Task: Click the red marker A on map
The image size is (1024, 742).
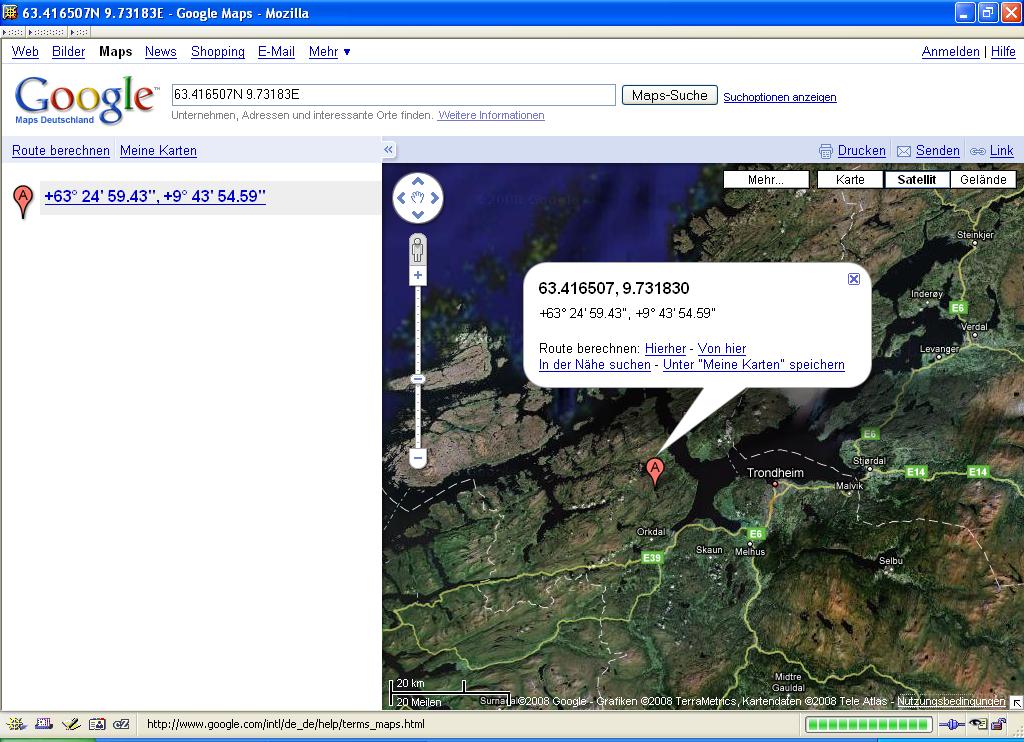Action: [654, 469]
